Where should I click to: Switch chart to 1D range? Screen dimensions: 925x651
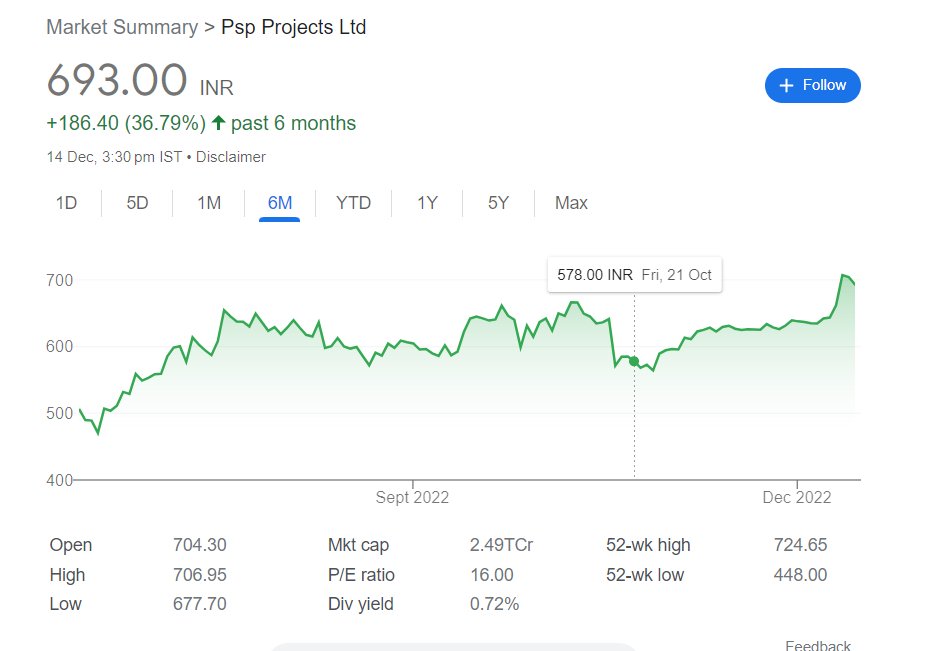(66, 203)
